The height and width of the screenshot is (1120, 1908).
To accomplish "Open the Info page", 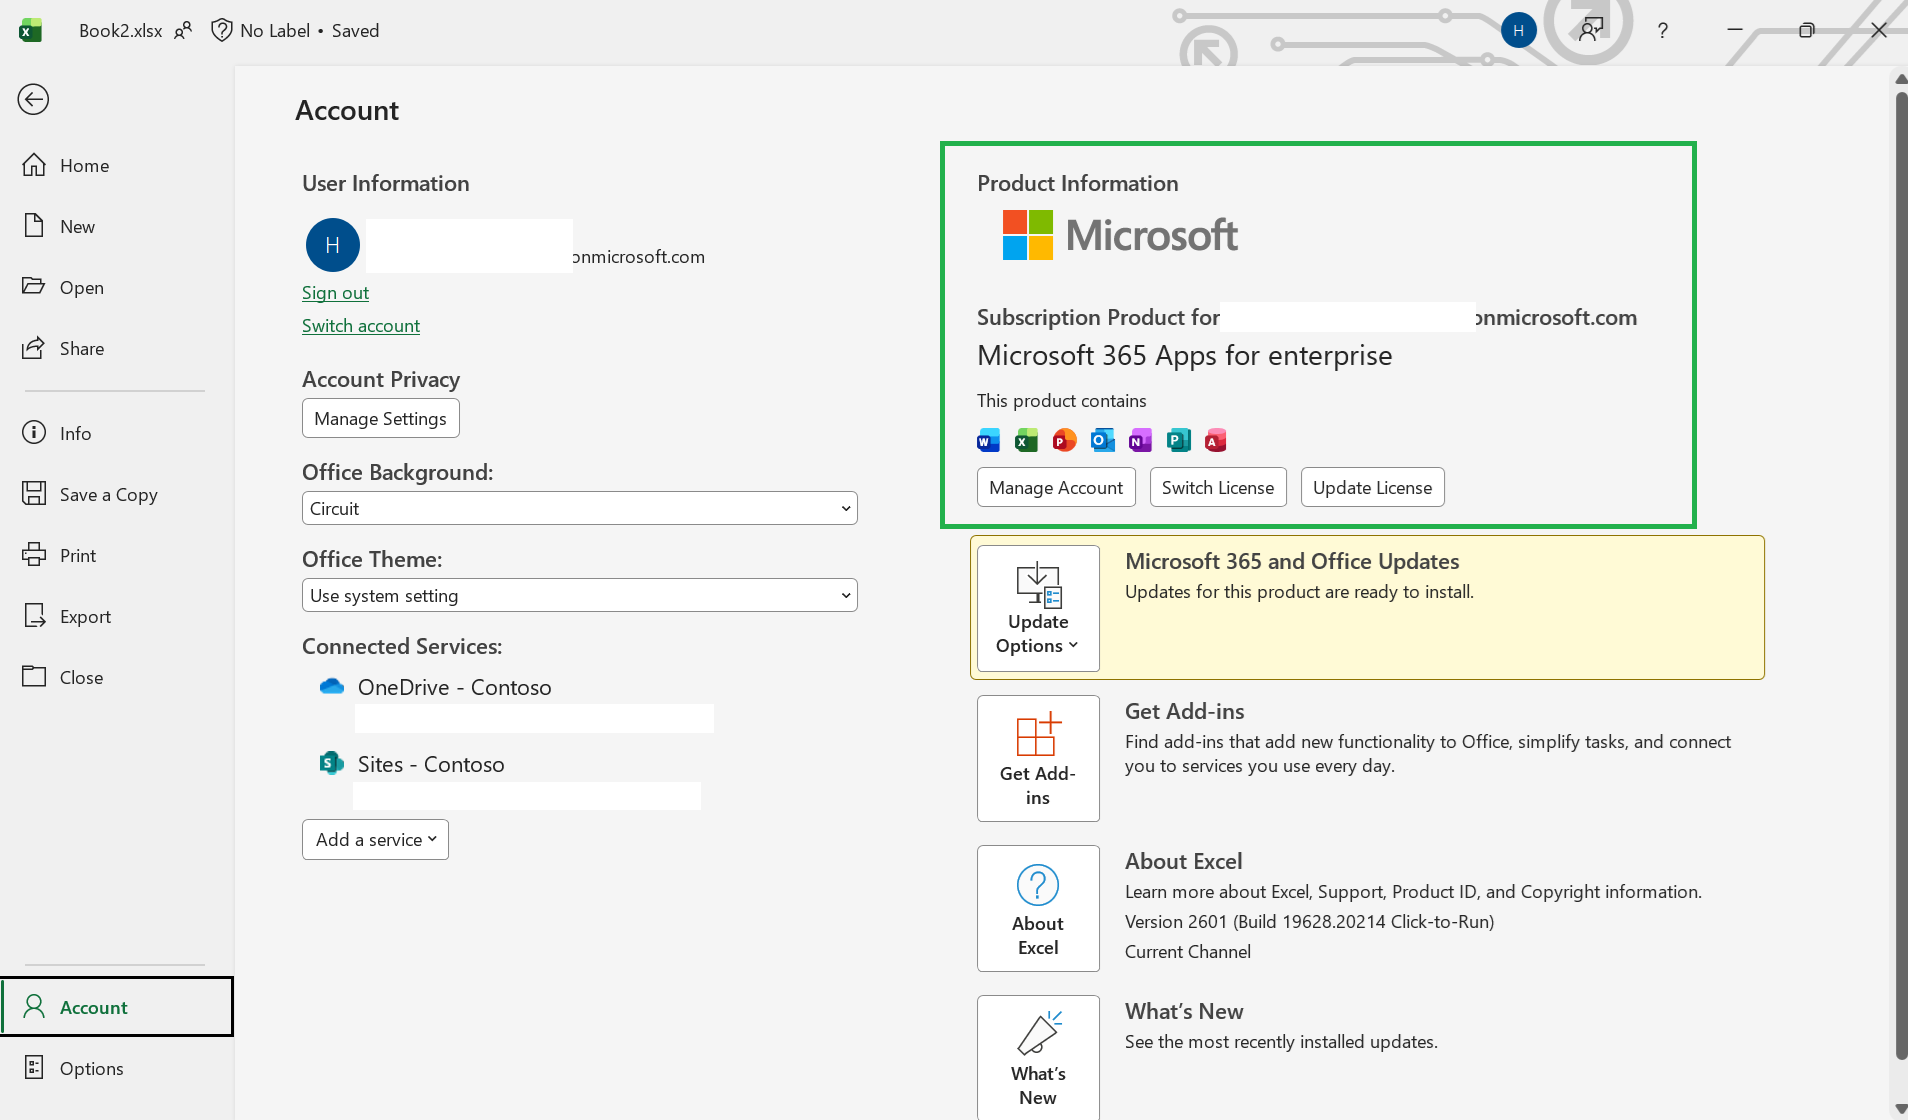I will (x=116, y=434).
